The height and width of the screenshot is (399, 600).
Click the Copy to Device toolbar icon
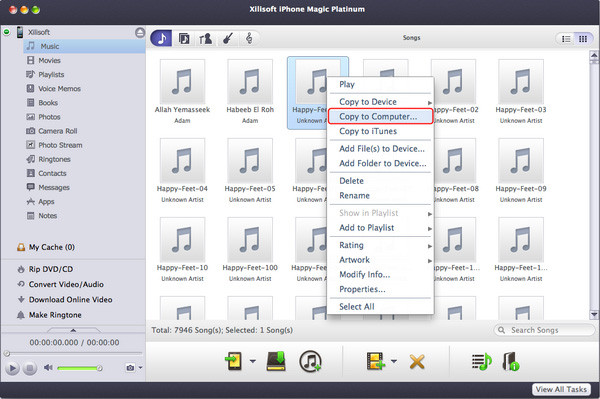click(233, 361)
